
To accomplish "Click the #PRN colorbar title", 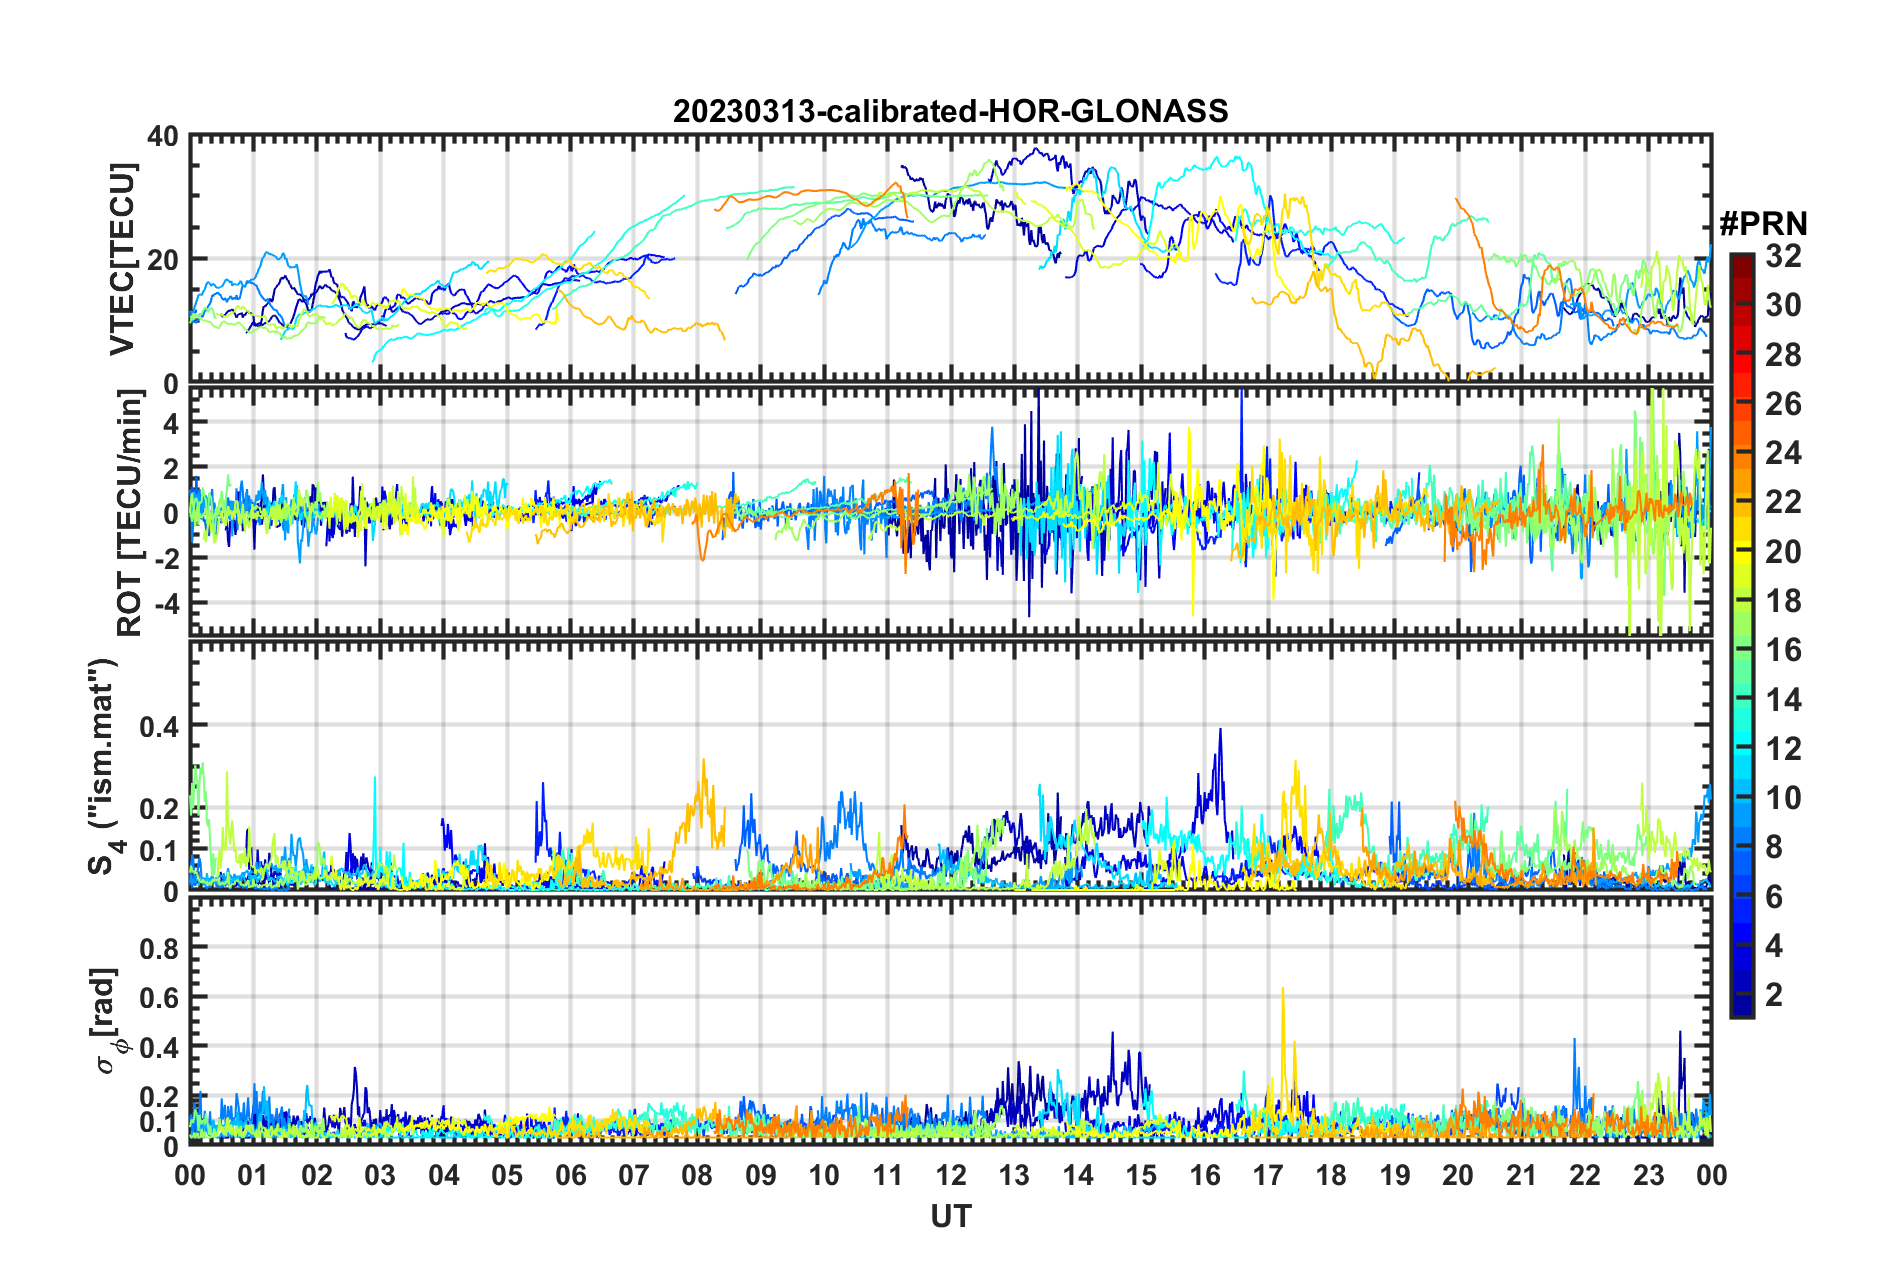I will (1762, 224).
